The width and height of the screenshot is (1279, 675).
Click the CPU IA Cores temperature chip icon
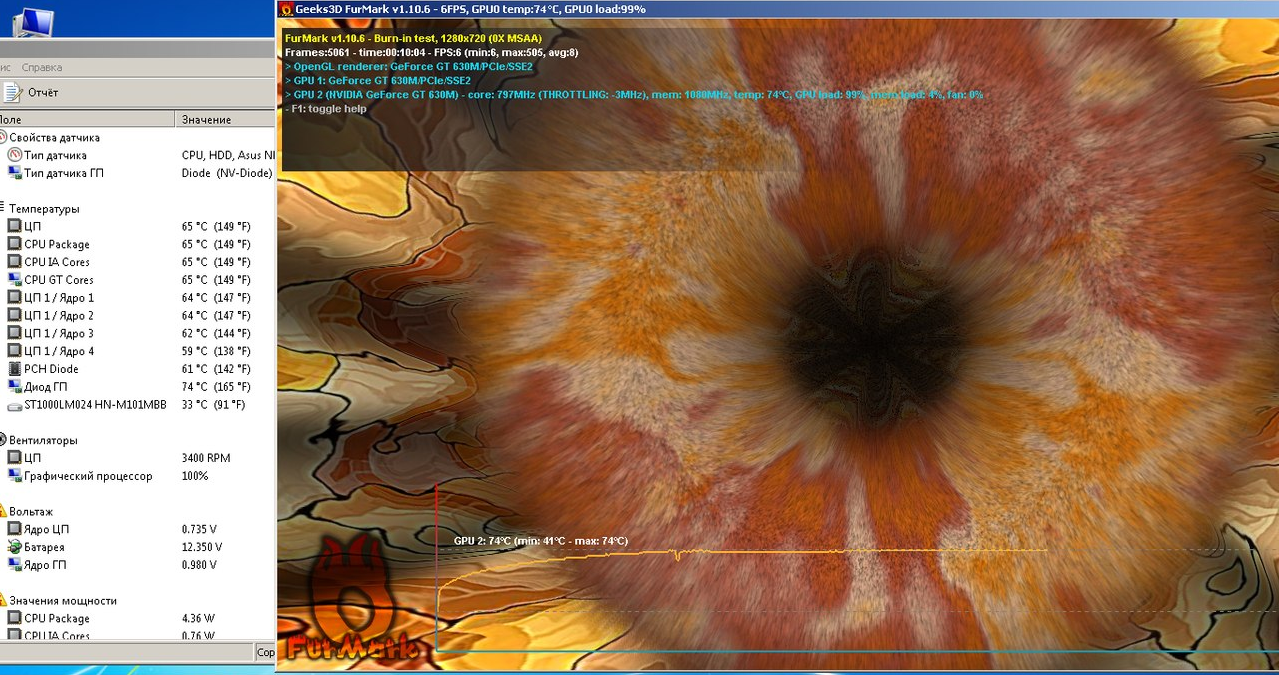[14, 262]
